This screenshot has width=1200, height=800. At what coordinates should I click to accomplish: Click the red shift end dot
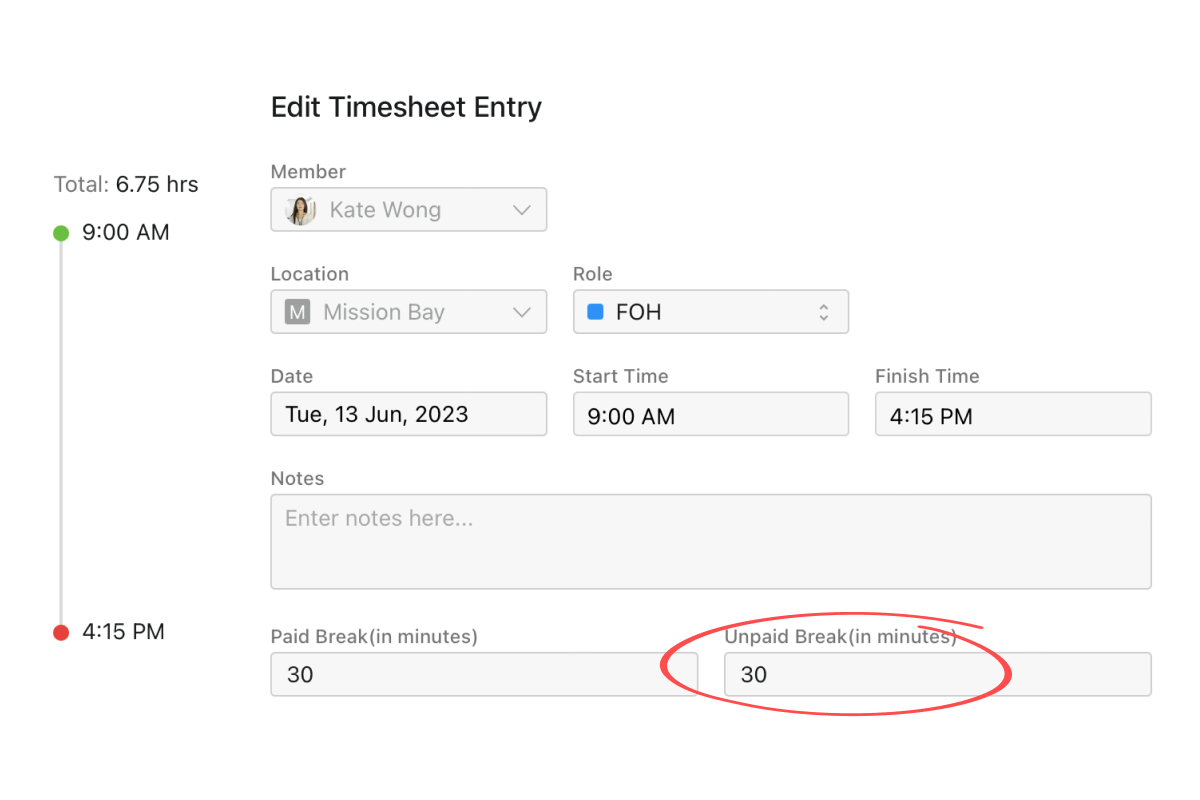pos(60,631)
